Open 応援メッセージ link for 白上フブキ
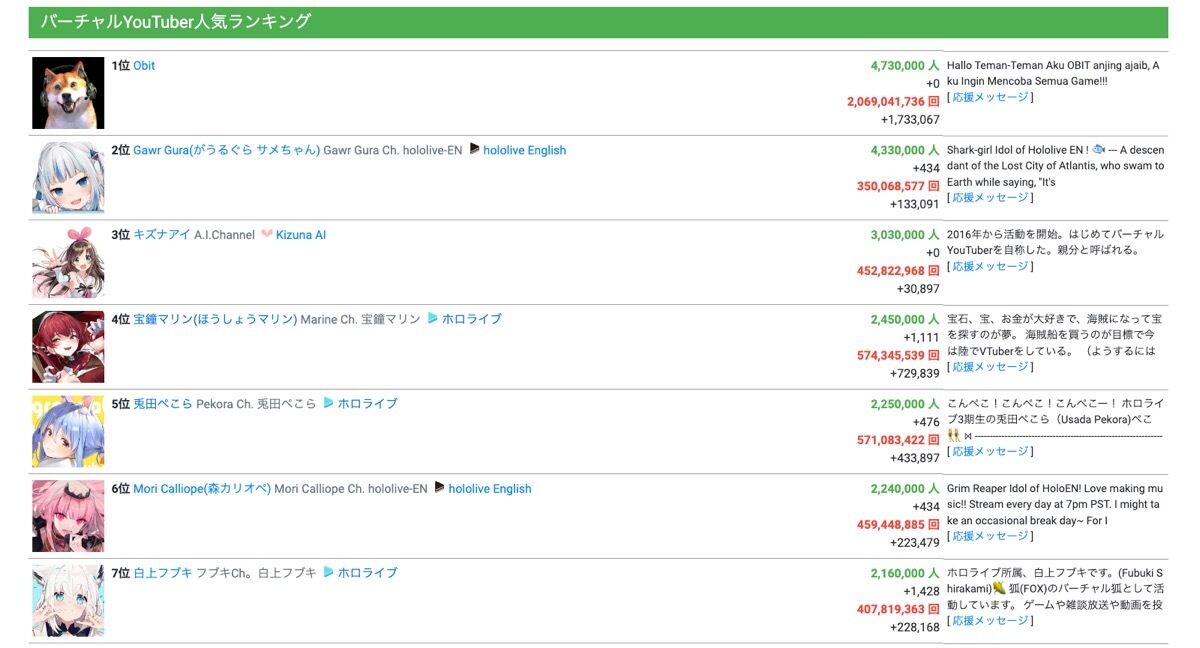Screen dimensions: 1200x648 tap(990, 621)
